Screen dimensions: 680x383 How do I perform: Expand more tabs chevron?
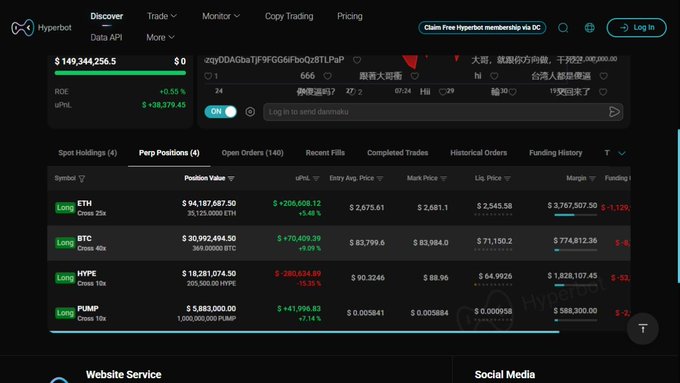point(621,153)
